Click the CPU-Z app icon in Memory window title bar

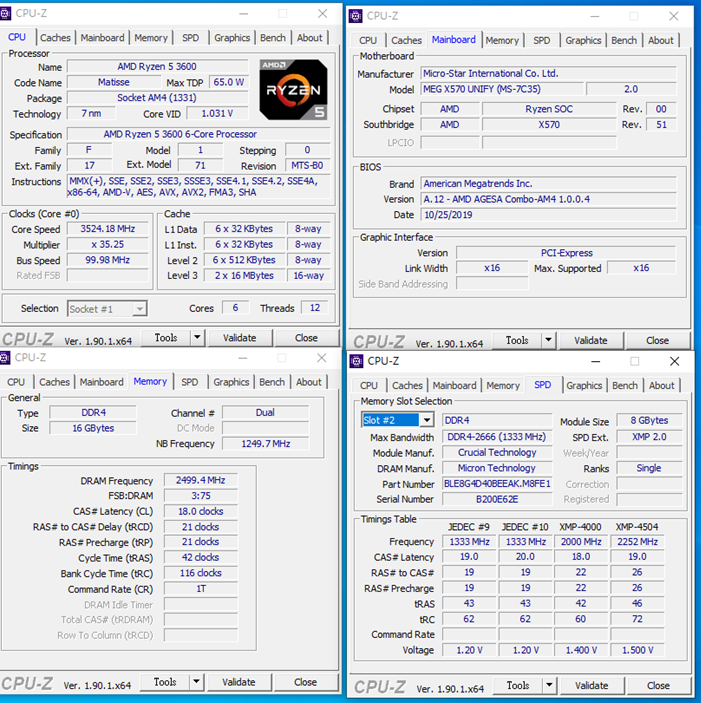click(x=4, y=358)
